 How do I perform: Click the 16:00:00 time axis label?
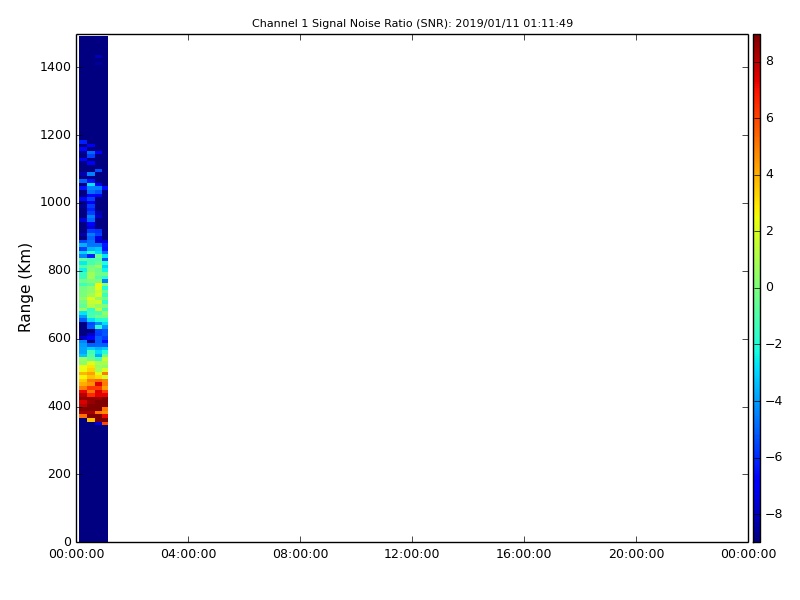click(x=524, y=554)
